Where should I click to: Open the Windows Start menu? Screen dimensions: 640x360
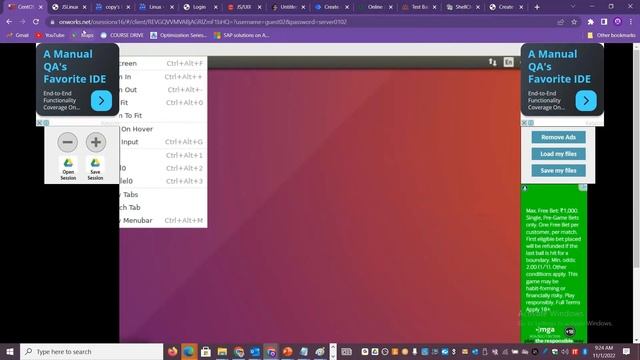pyautogui.click(x=10, y=351)
